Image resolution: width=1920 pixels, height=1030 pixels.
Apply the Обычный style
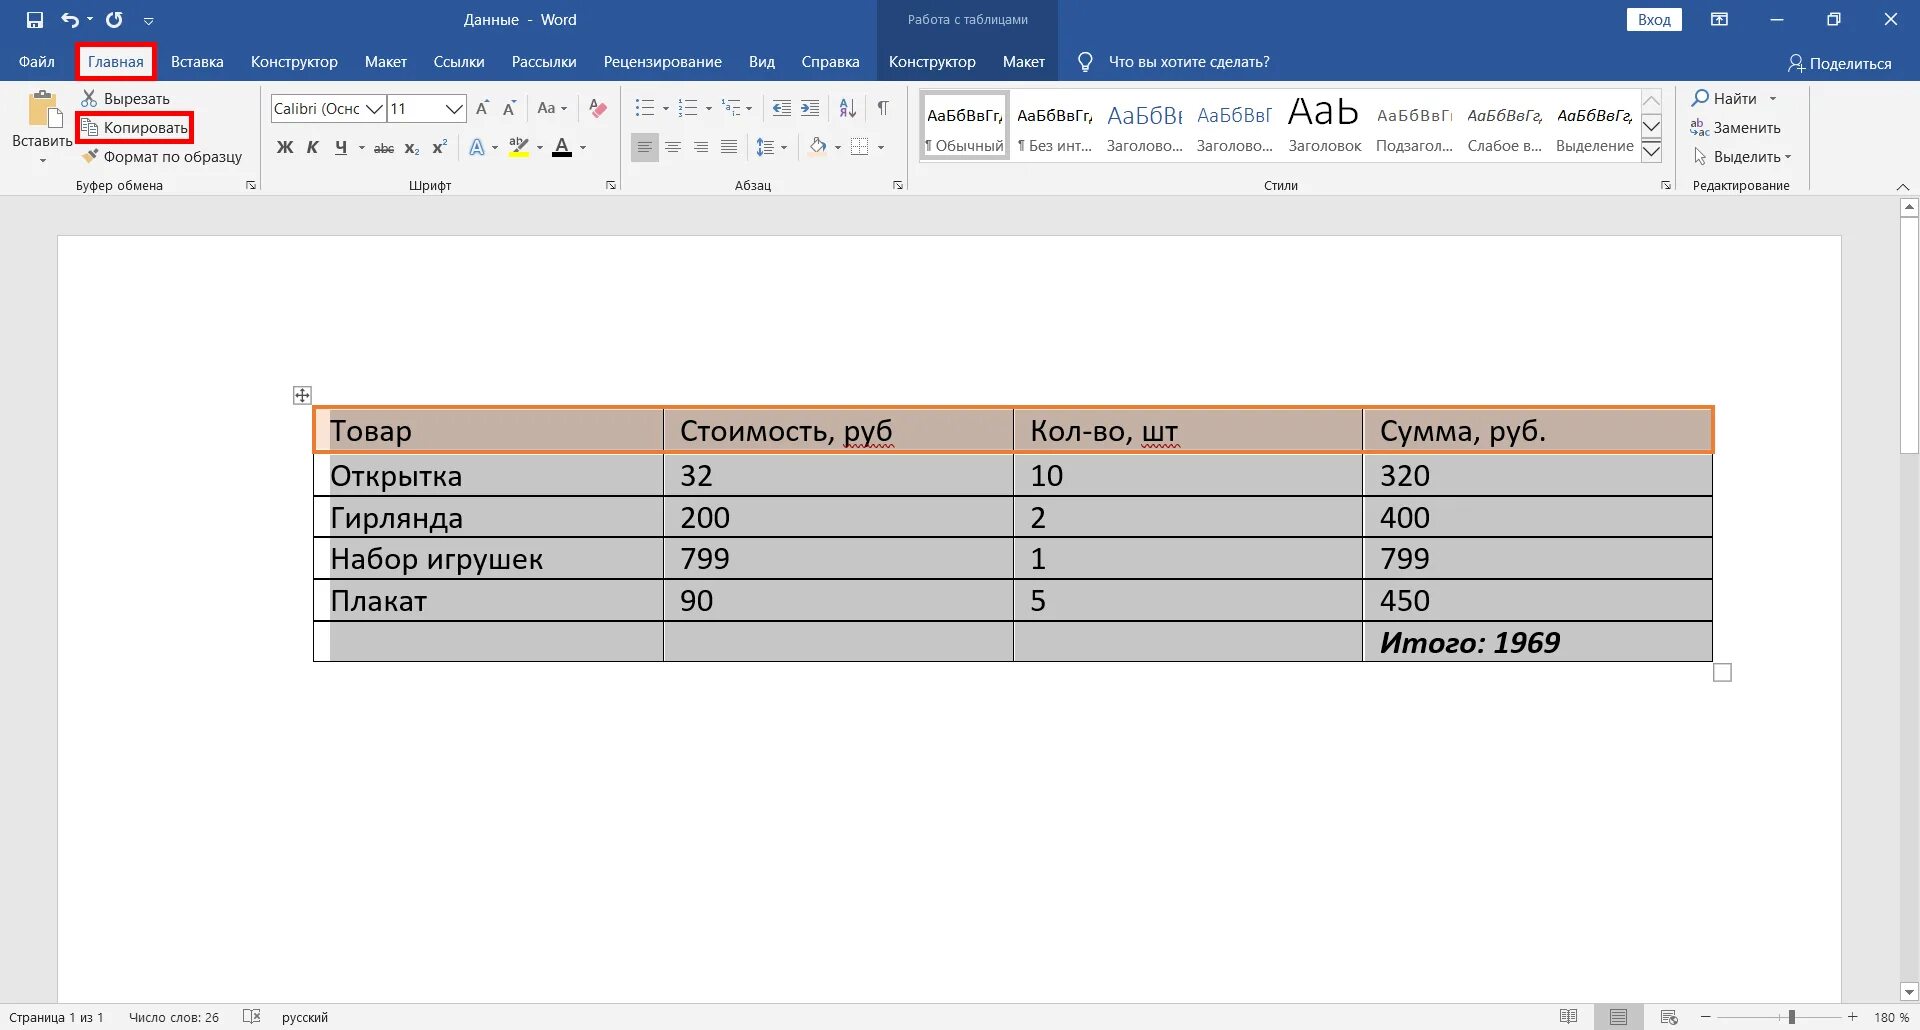(x=965, y=126)
